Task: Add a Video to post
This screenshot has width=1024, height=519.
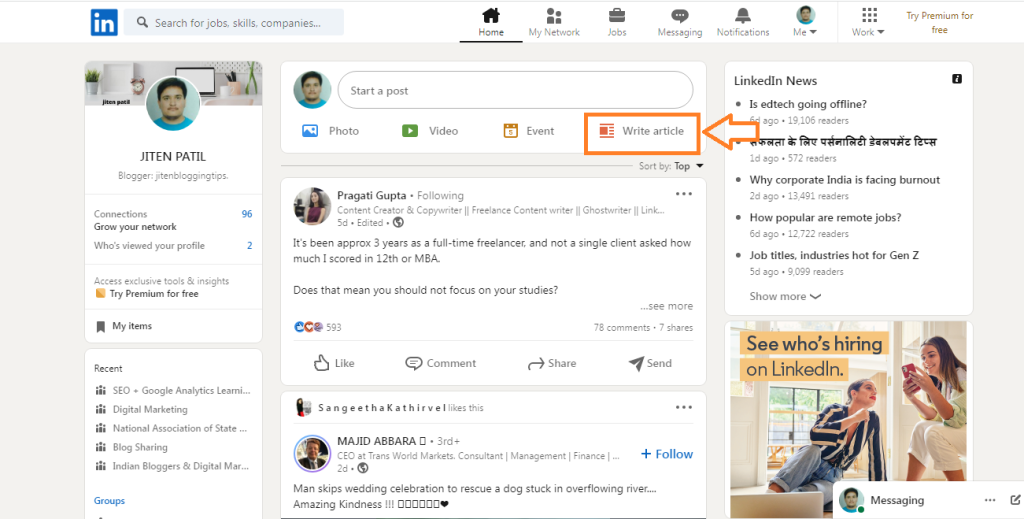Action: tap(430, 131)
